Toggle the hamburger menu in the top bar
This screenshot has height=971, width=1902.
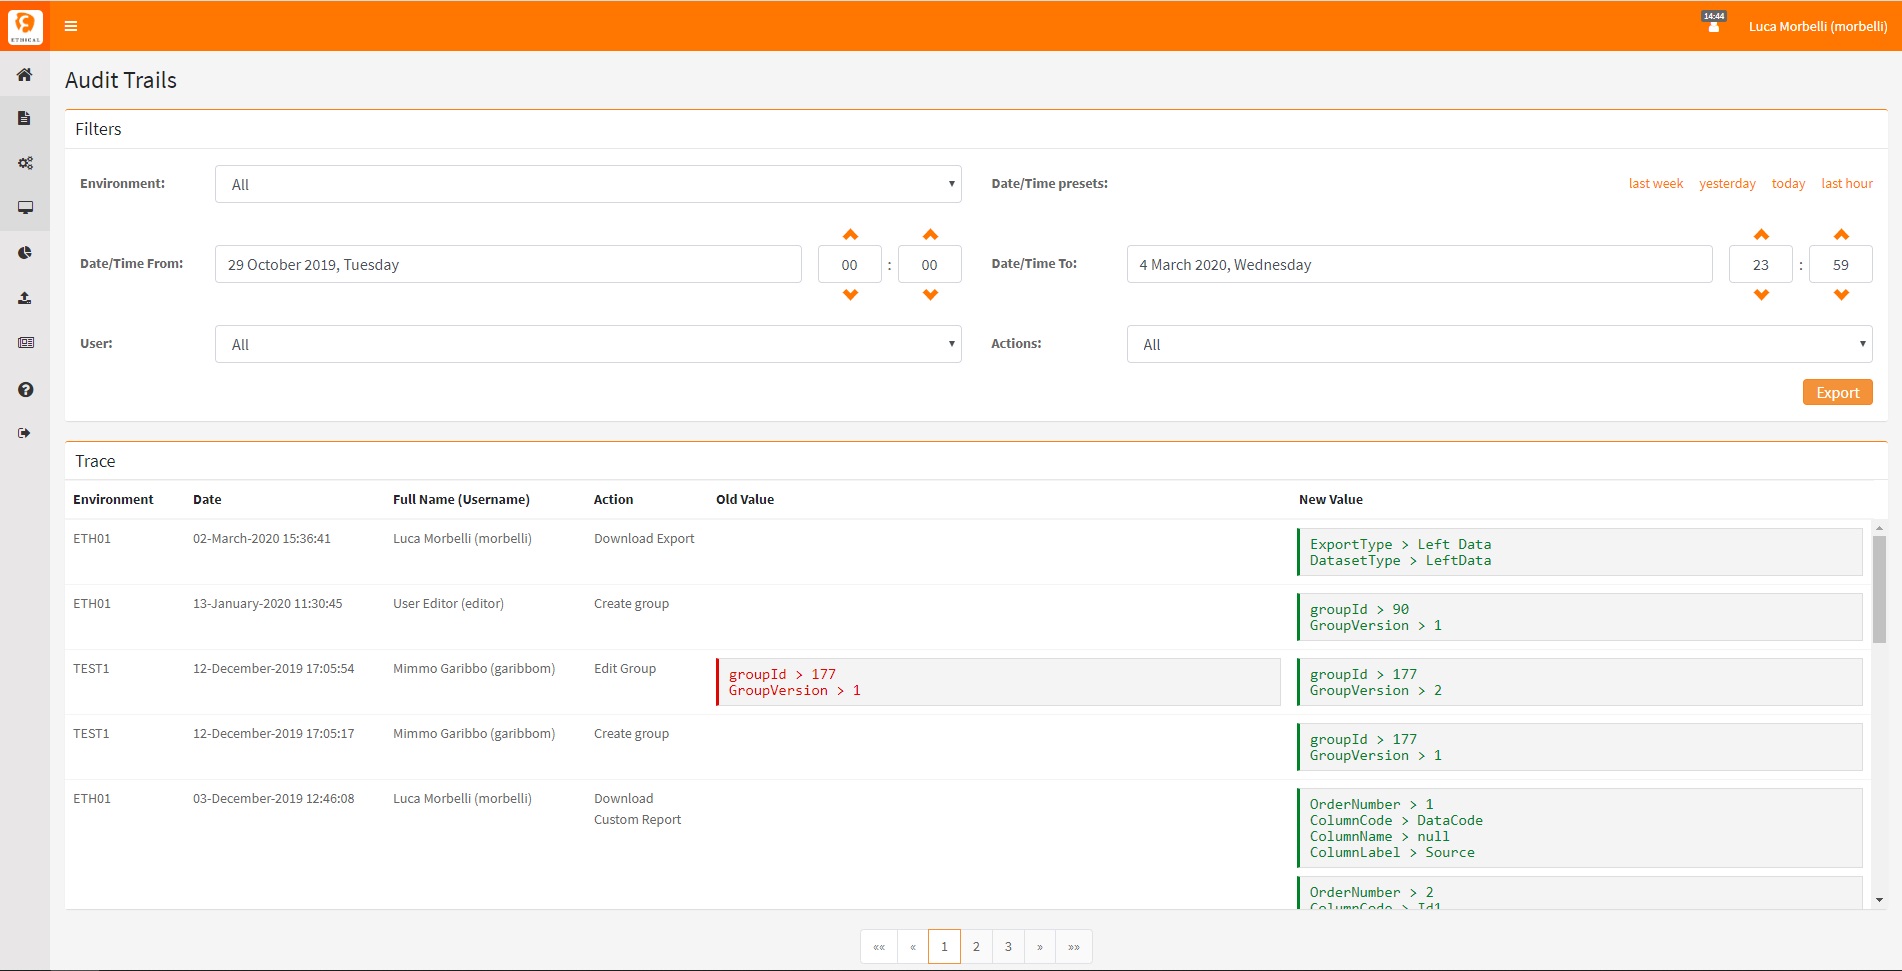coord(70,26)
